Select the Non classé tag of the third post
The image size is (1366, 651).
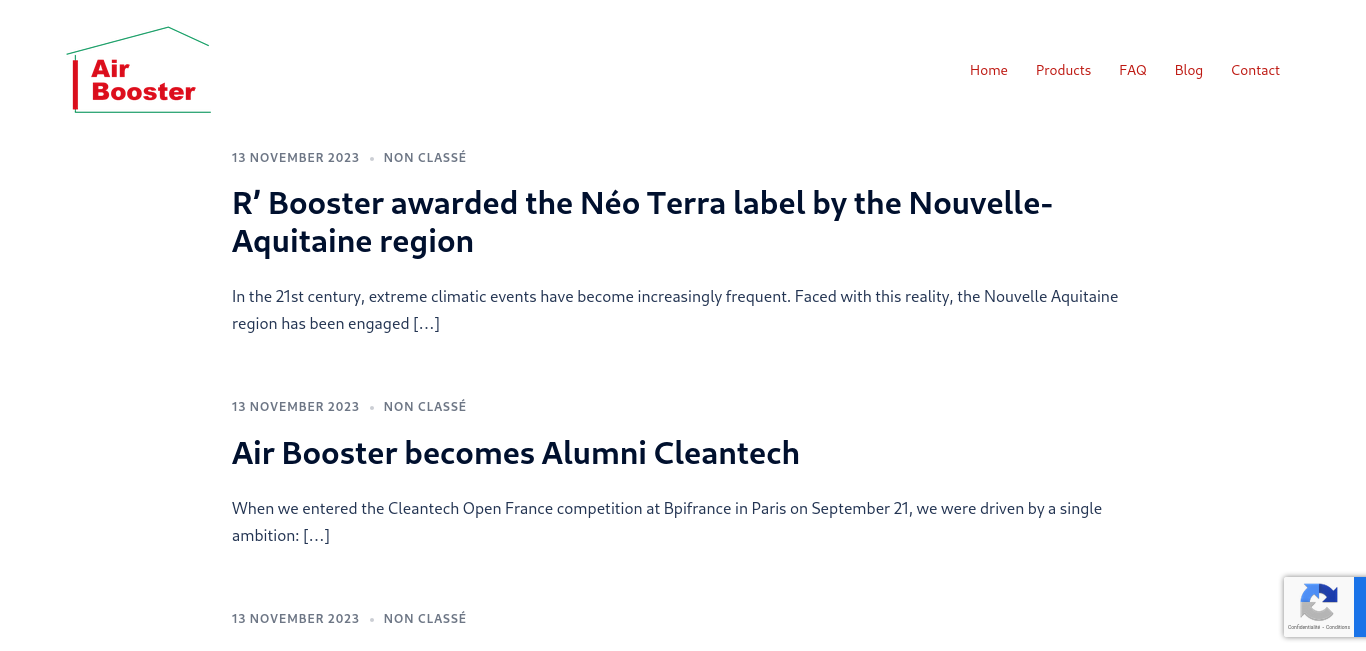[425, 618]
